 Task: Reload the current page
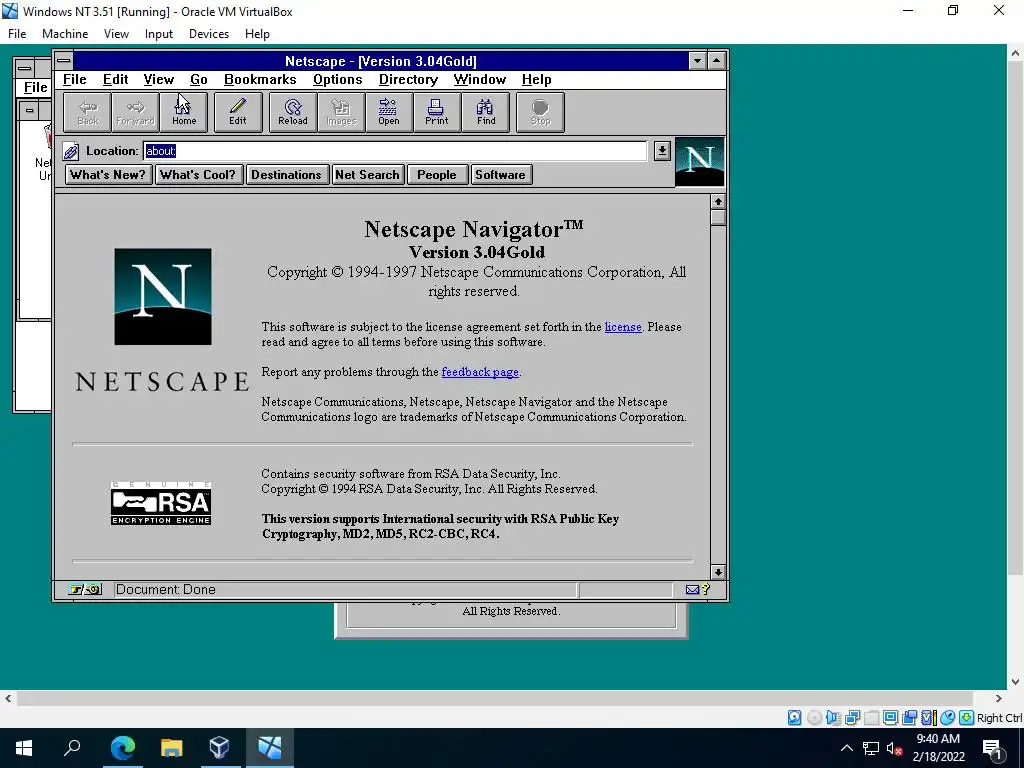point(293,112)
